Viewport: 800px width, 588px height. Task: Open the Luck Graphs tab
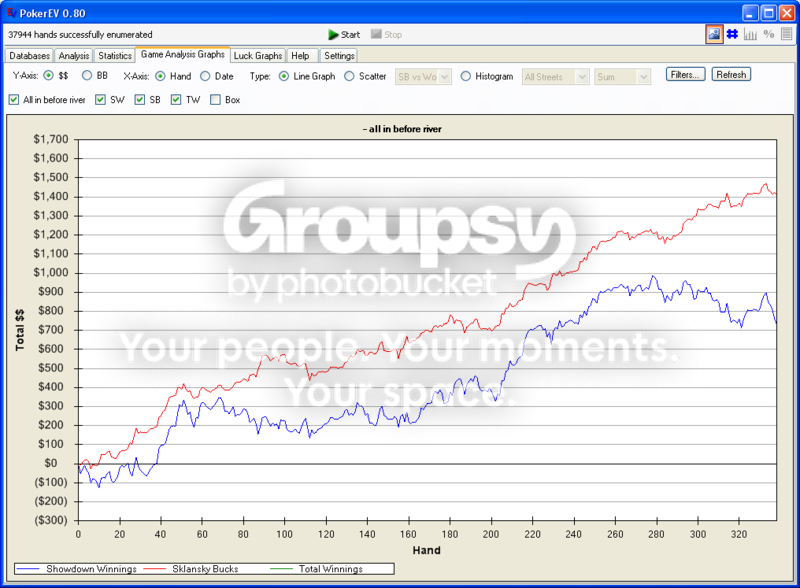[x=258, y=56]
